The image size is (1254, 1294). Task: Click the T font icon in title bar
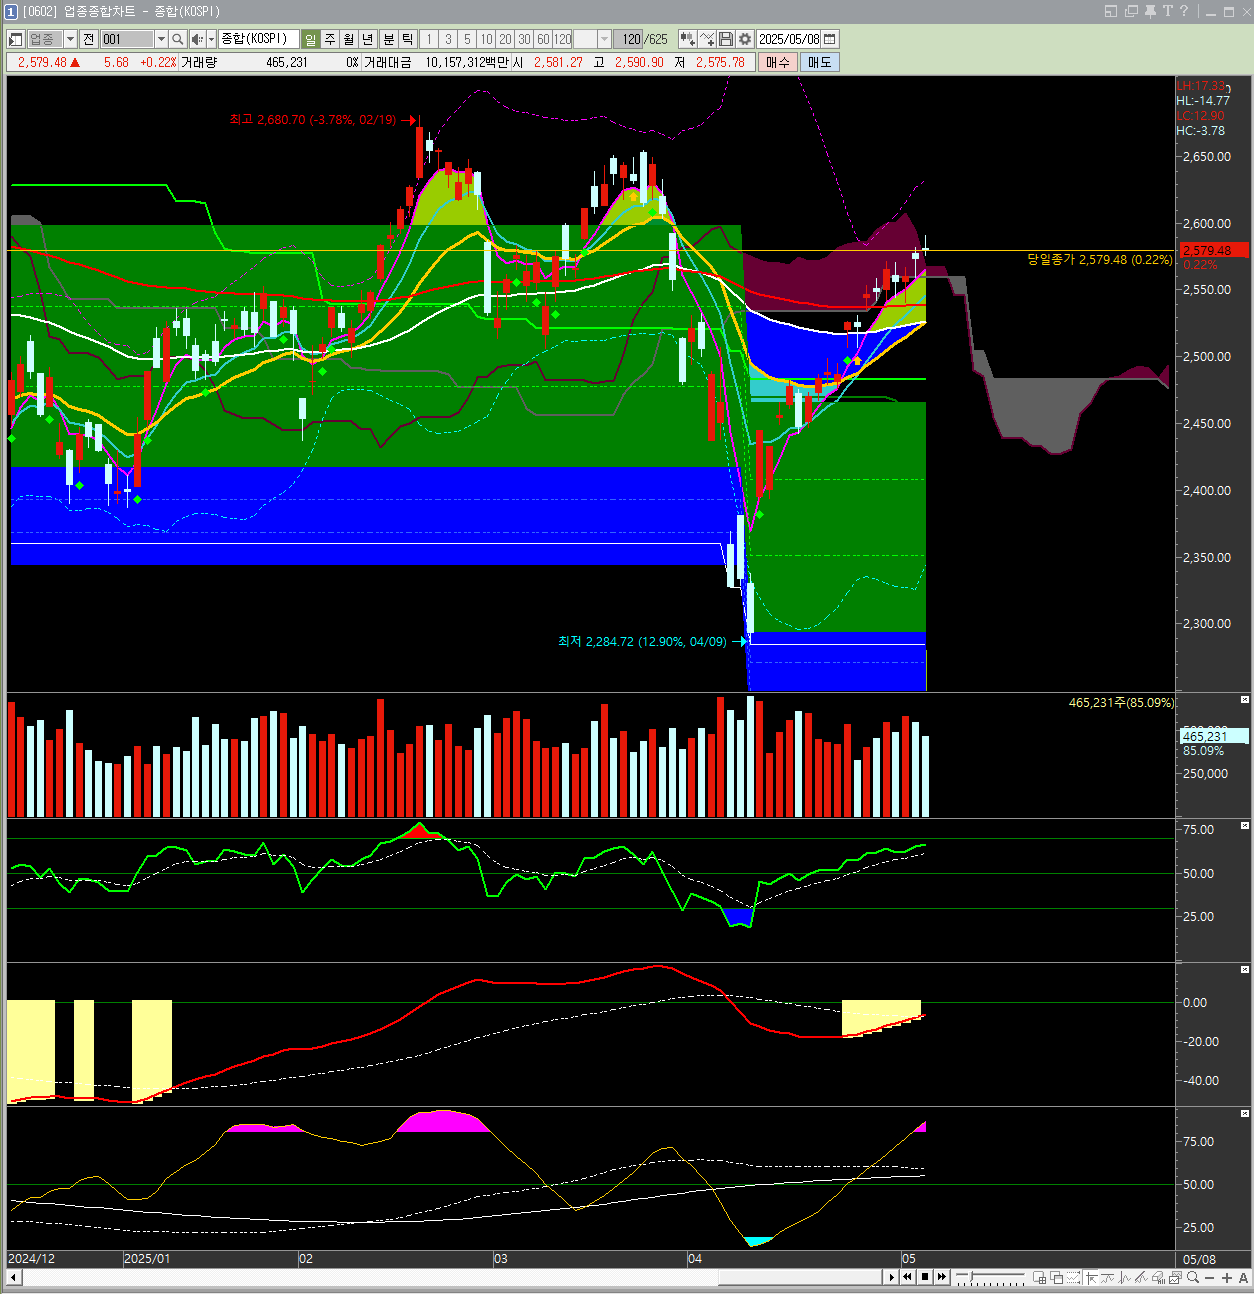pyautogui.click(x=1167, y=11)
